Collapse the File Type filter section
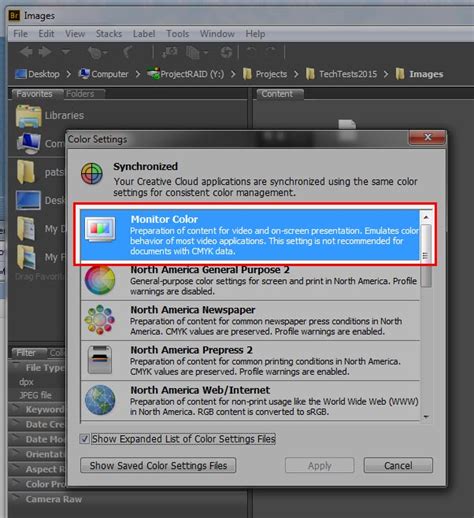This screenshot has width=474, height=518. coord(15,367)
